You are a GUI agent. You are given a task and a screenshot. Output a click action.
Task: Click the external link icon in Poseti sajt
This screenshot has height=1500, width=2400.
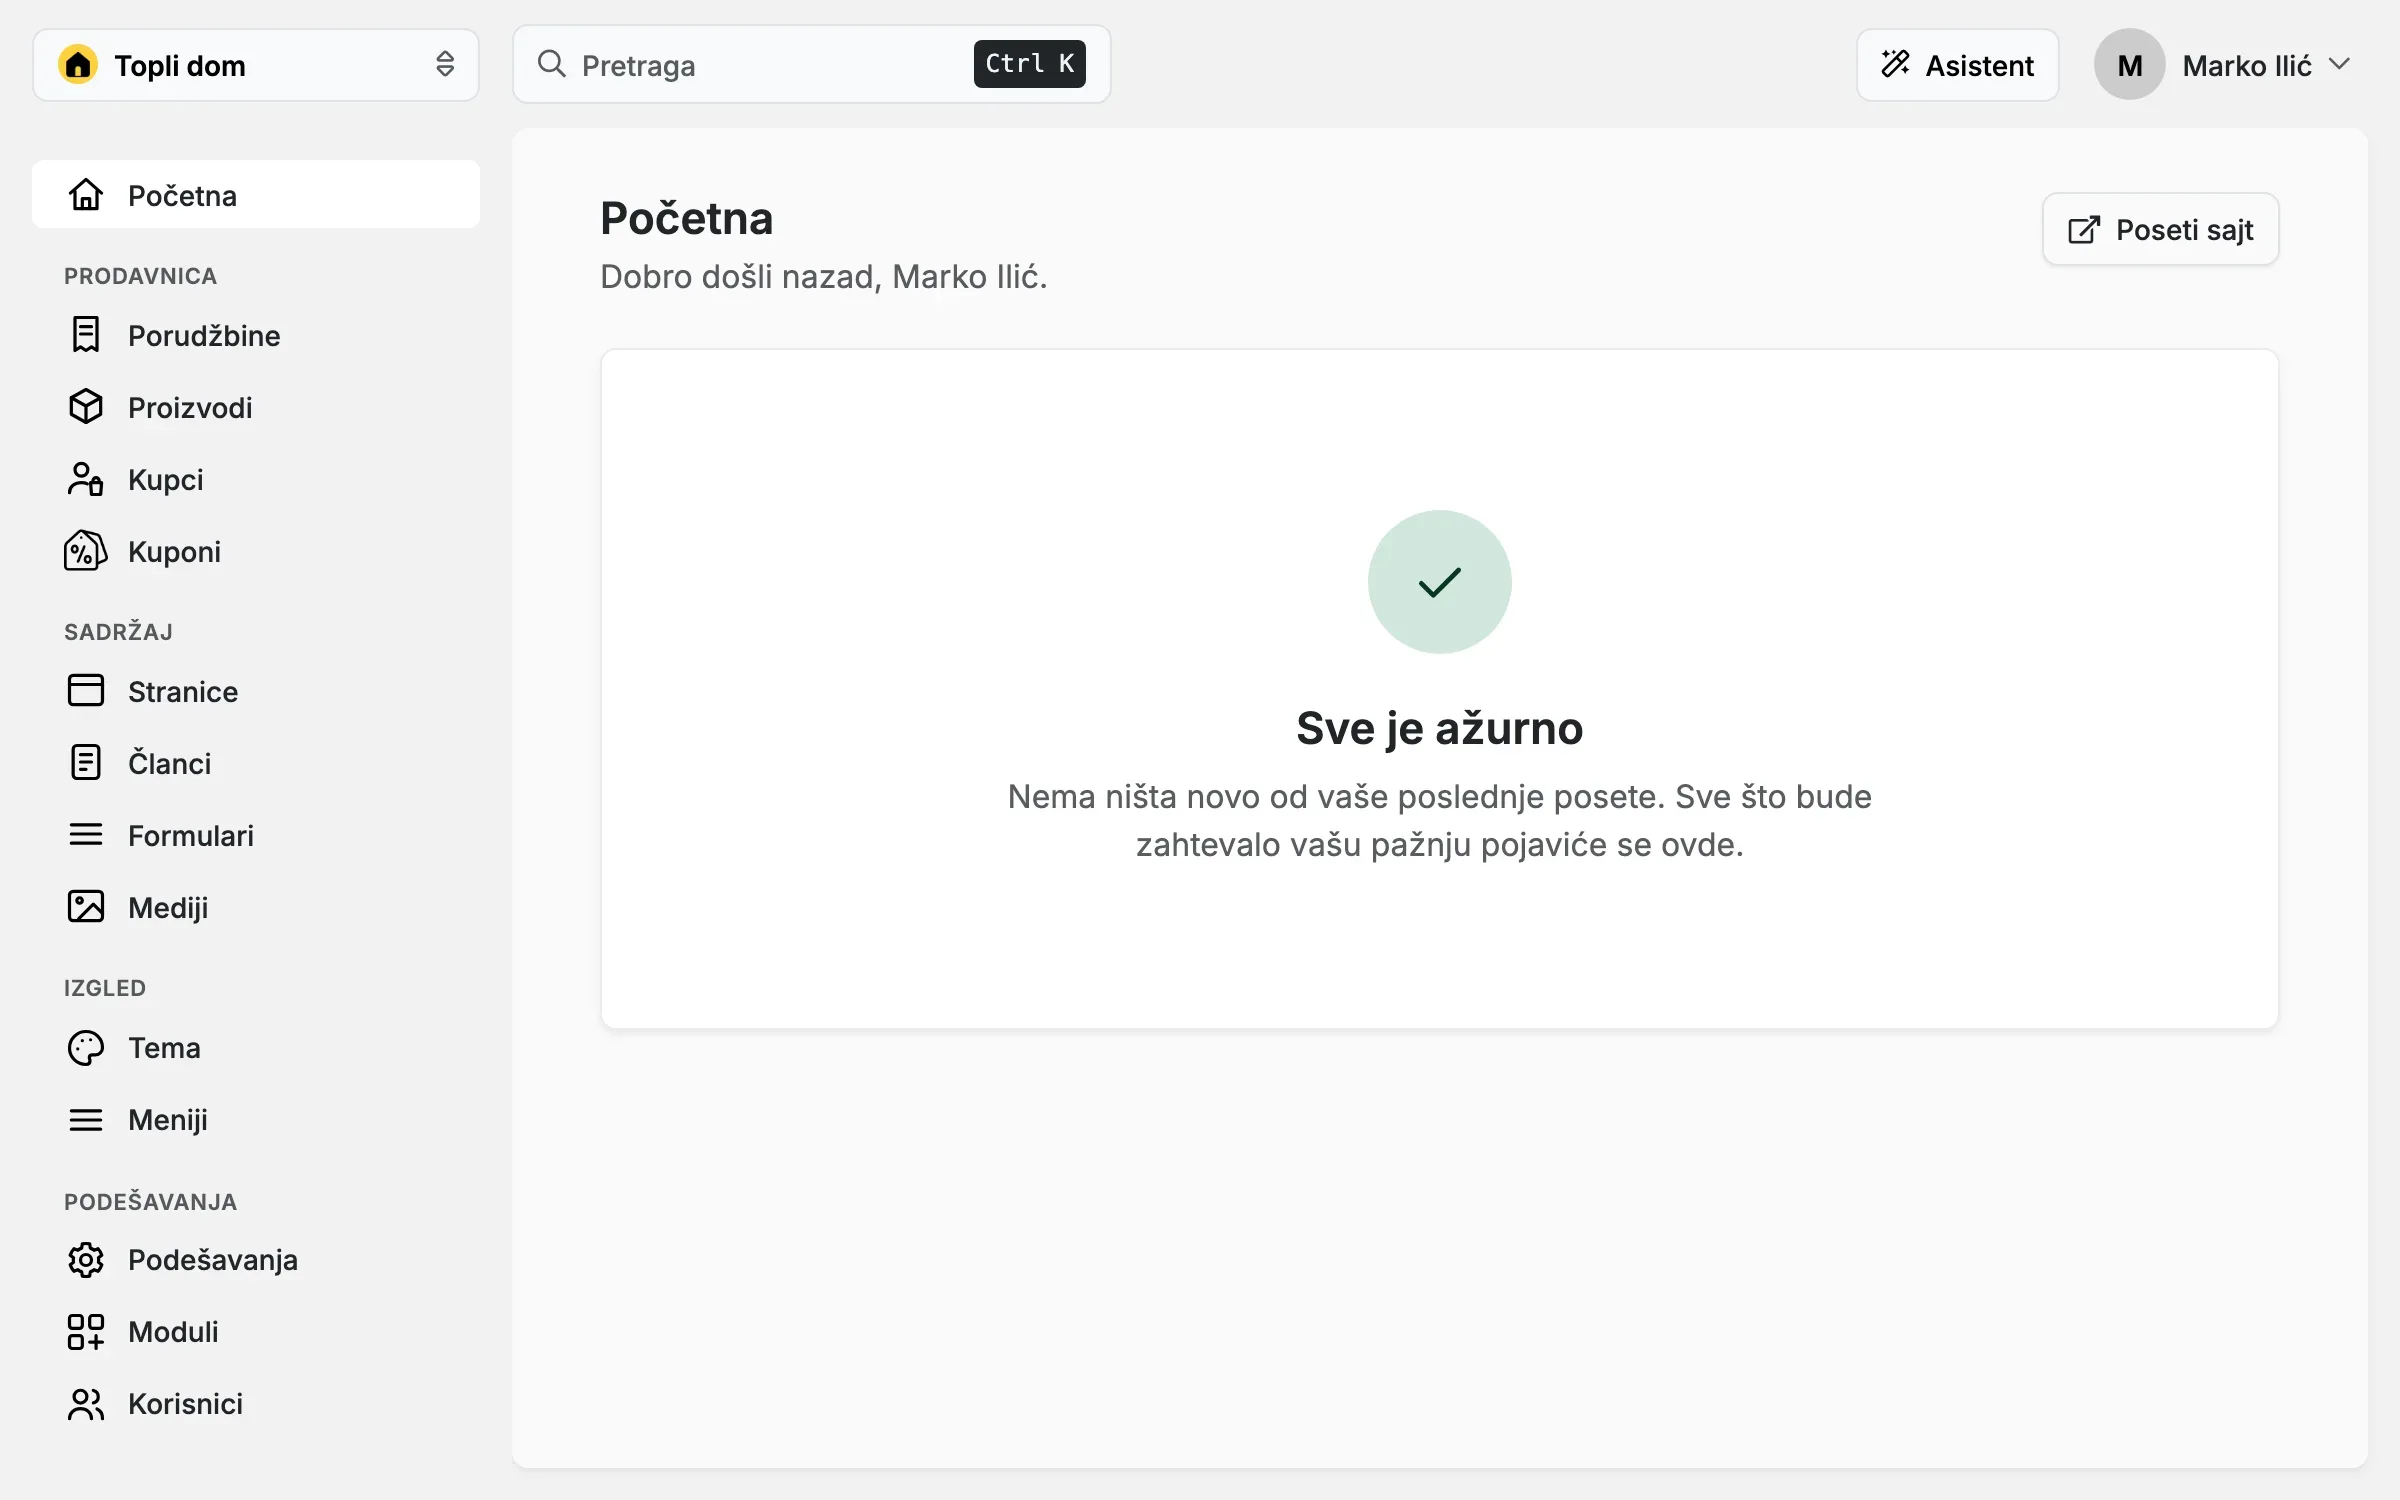2084,230
